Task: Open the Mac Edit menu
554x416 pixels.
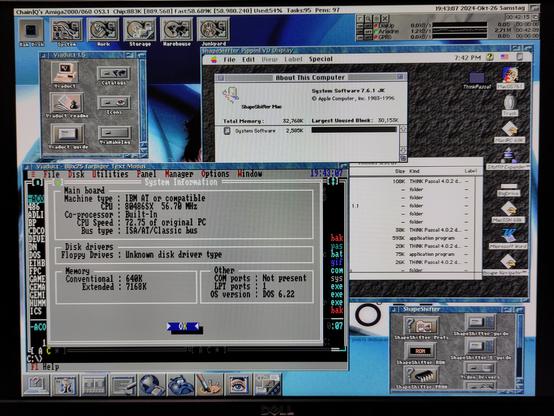Action: (248, 59)
